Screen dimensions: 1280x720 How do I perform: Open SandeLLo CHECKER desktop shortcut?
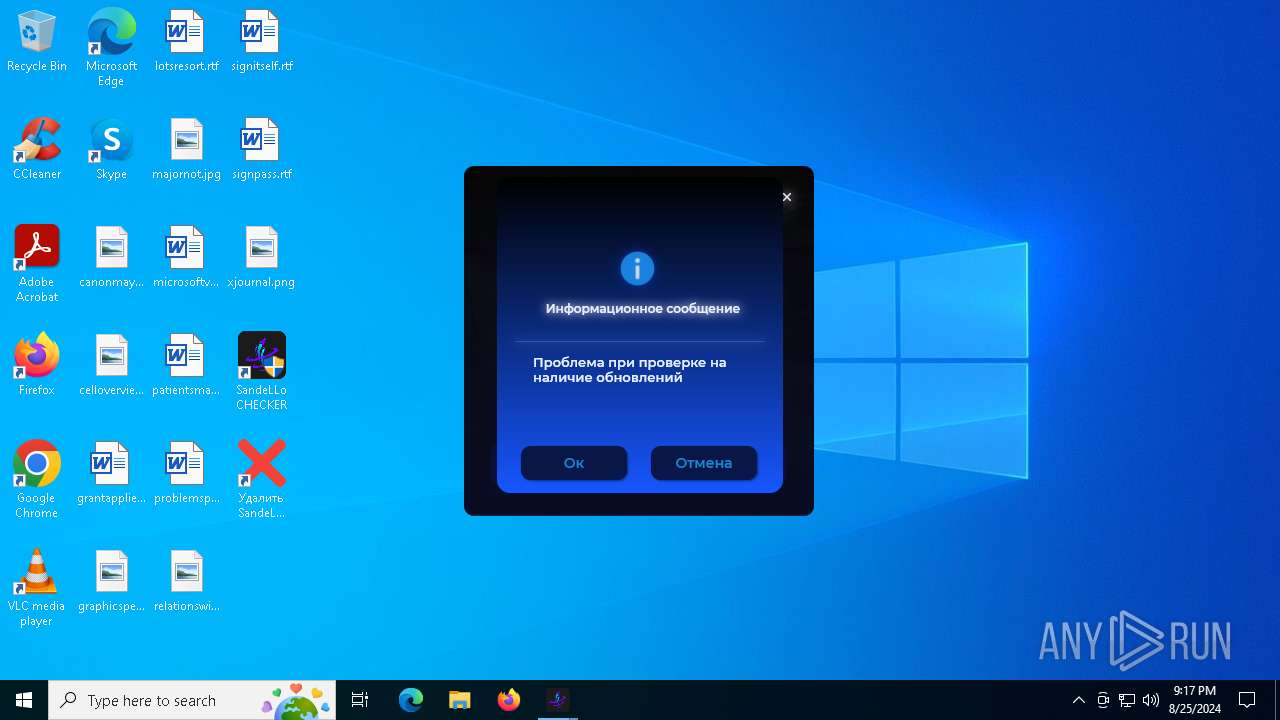(262, 372)
